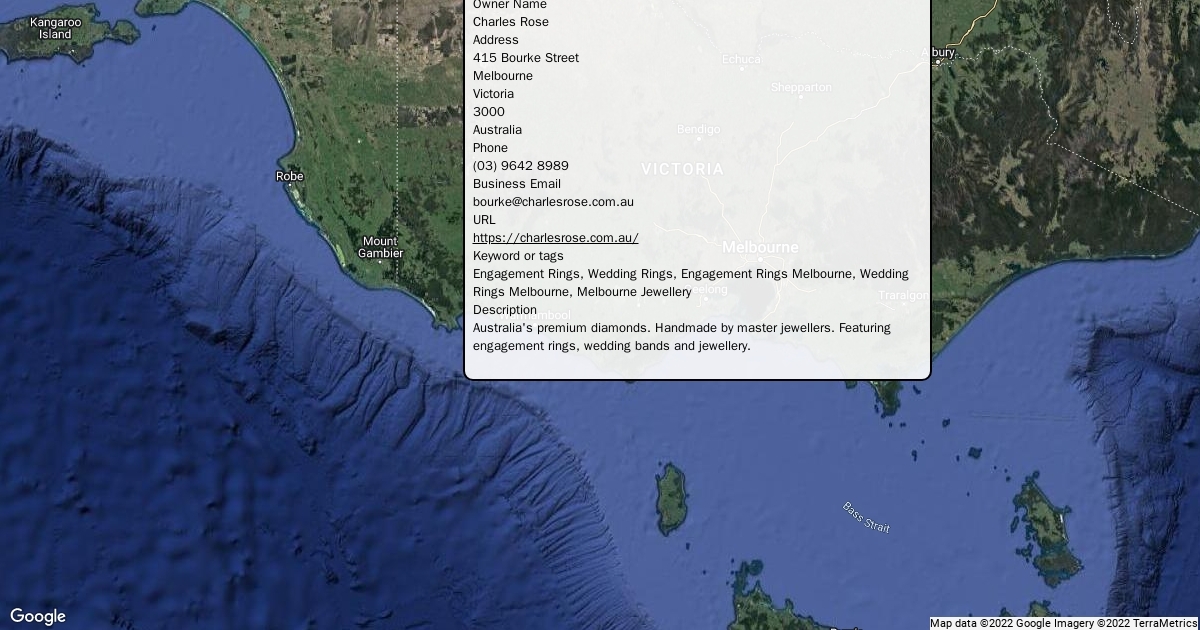
Task: Click the 415 Bourke Street address line
Action: point(525,58)
